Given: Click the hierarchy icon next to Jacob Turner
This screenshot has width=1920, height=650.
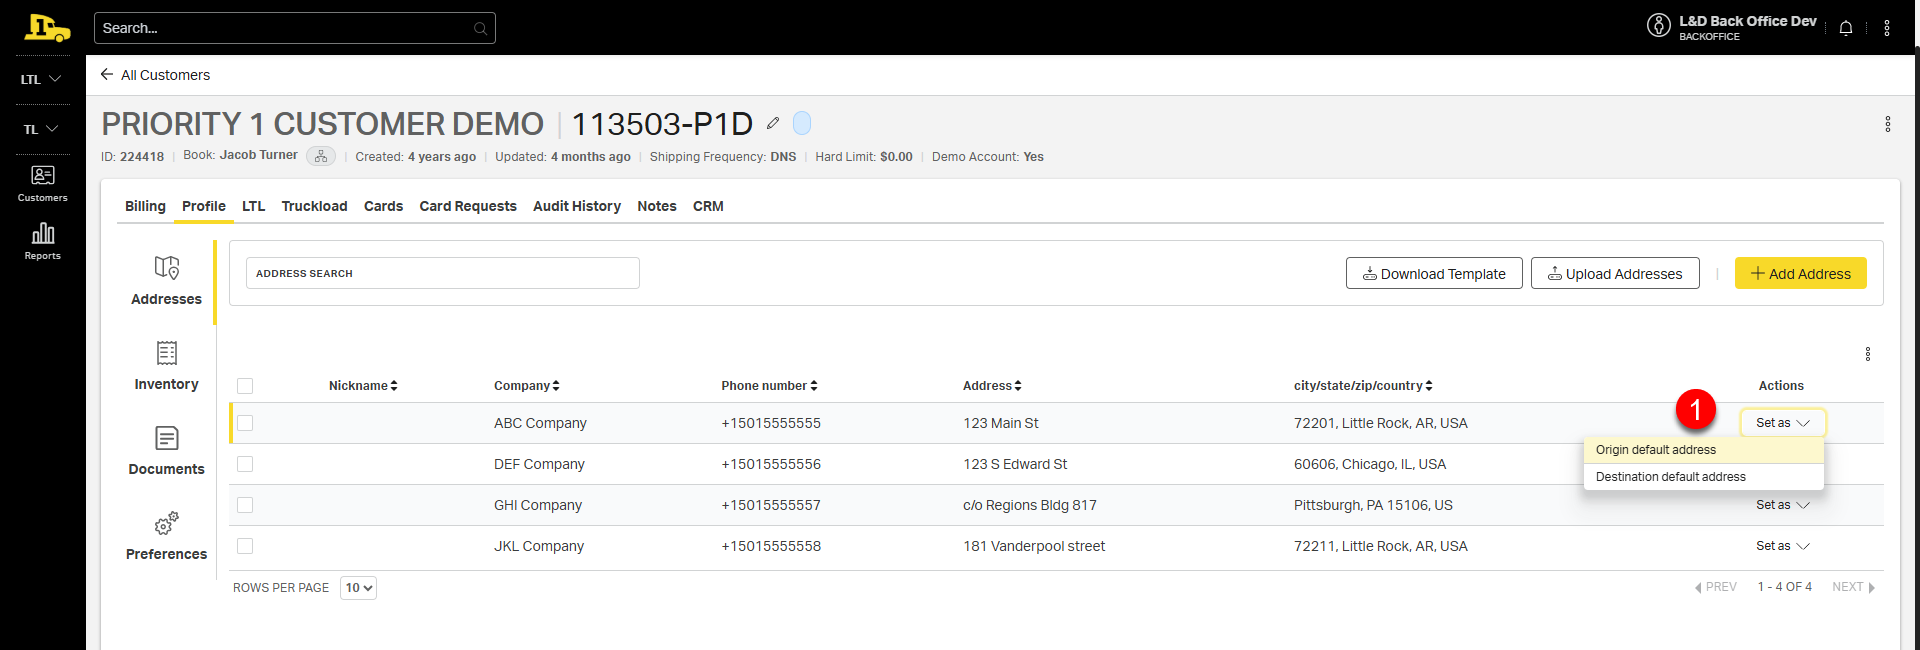Looking at the screenshot, I should [321, 157].
